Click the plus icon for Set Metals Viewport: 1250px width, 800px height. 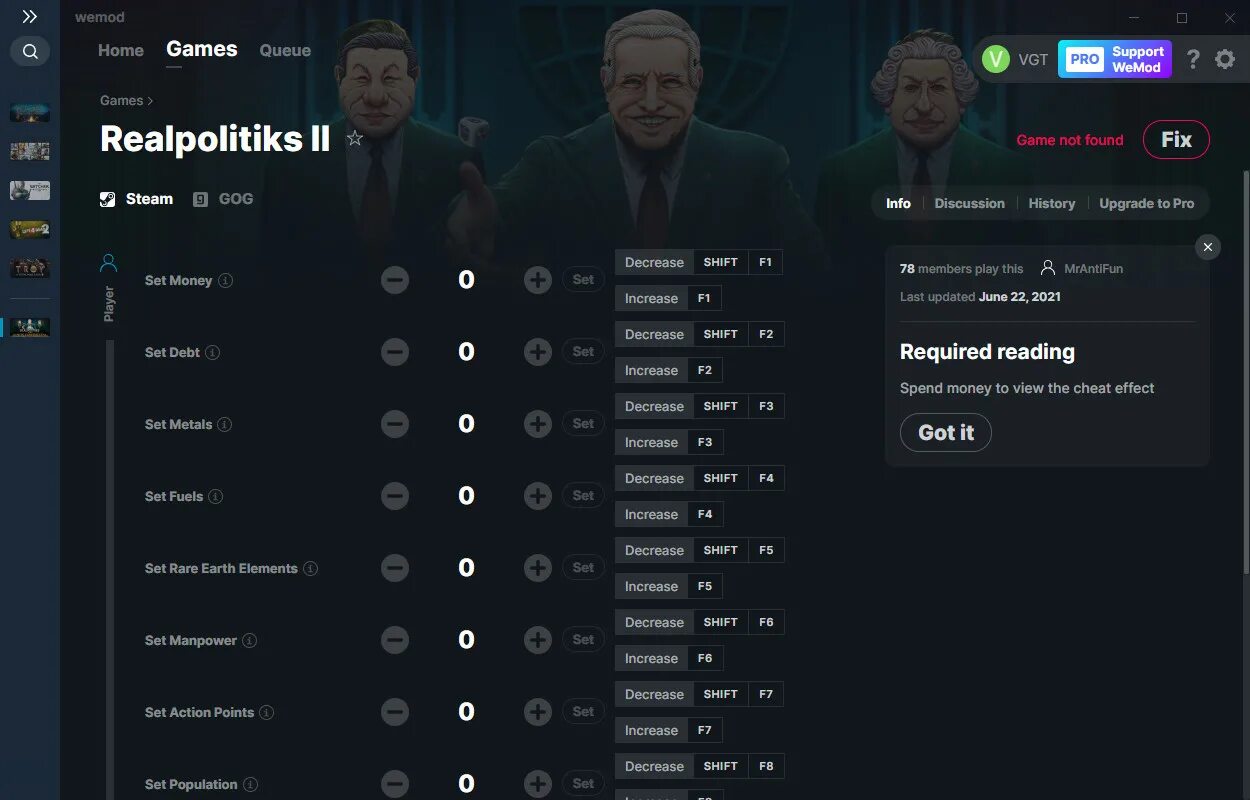point(538,424)
